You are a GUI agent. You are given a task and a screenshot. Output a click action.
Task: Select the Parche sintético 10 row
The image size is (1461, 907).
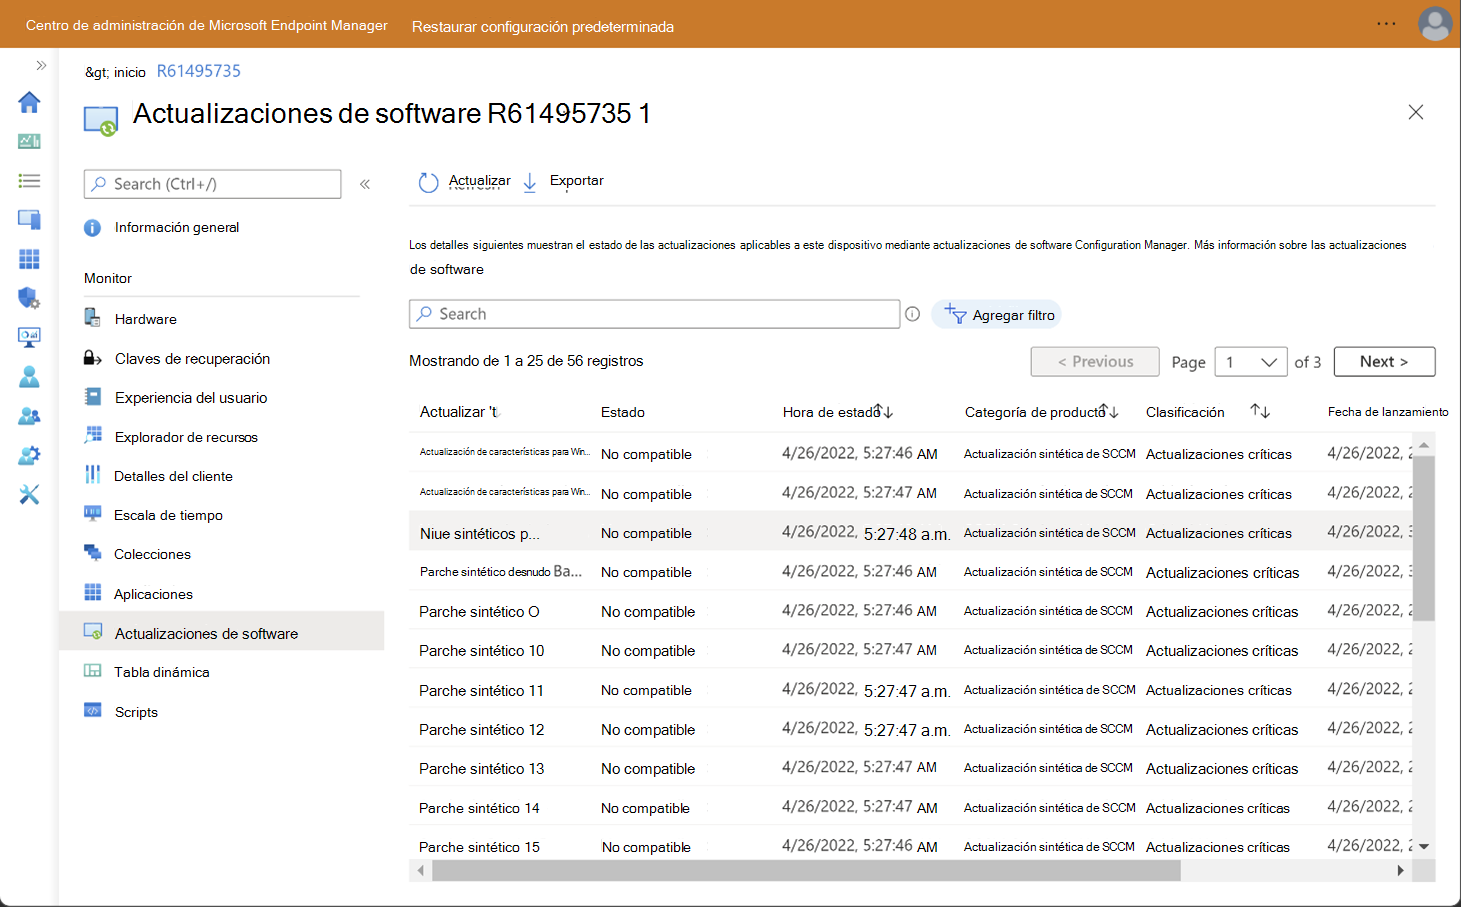pos(912,650)
